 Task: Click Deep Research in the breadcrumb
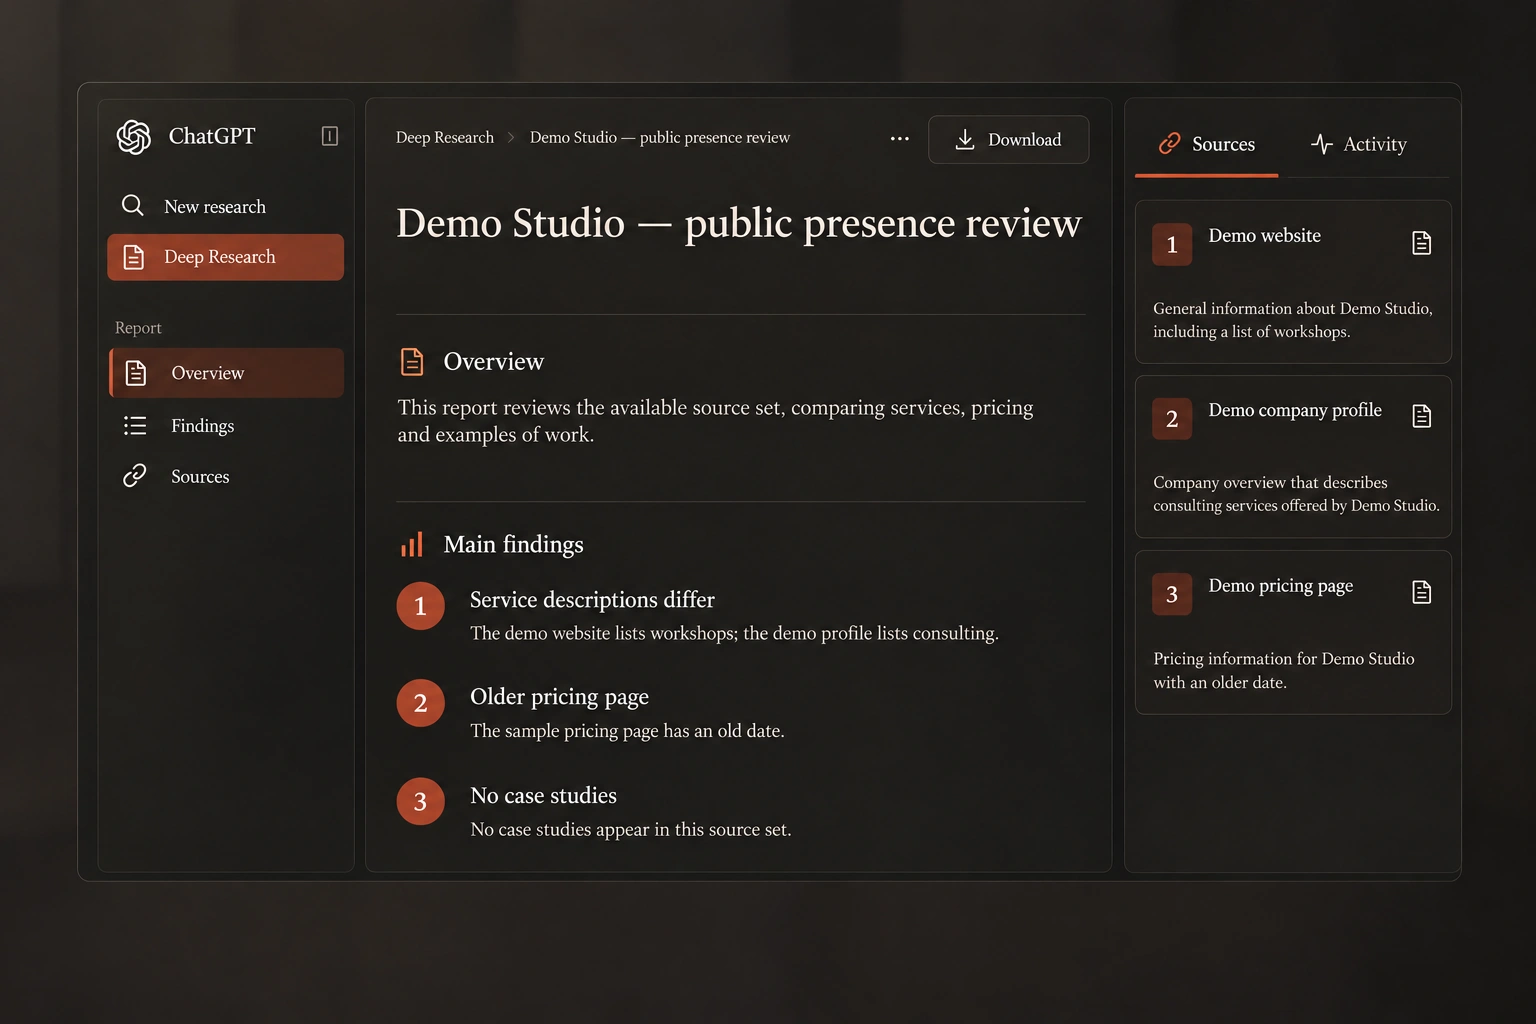445,137
